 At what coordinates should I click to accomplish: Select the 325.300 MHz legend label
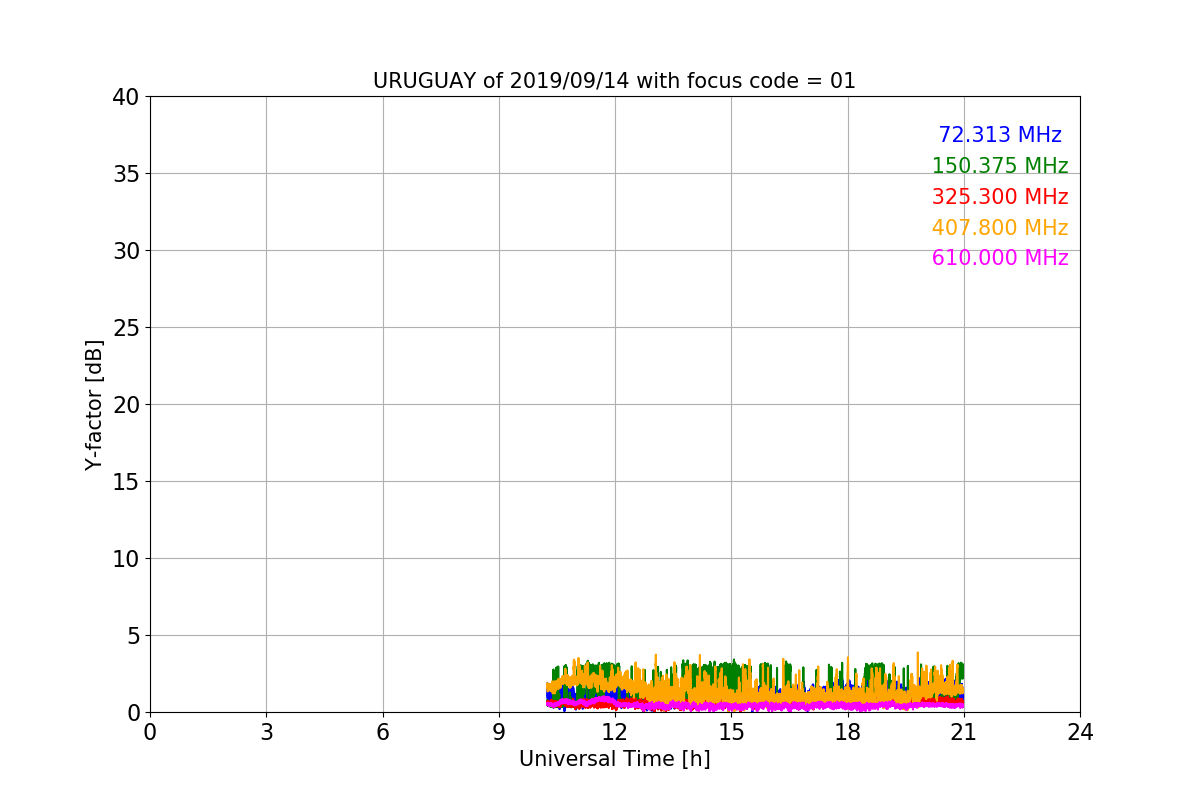[x=1000, y=197]
